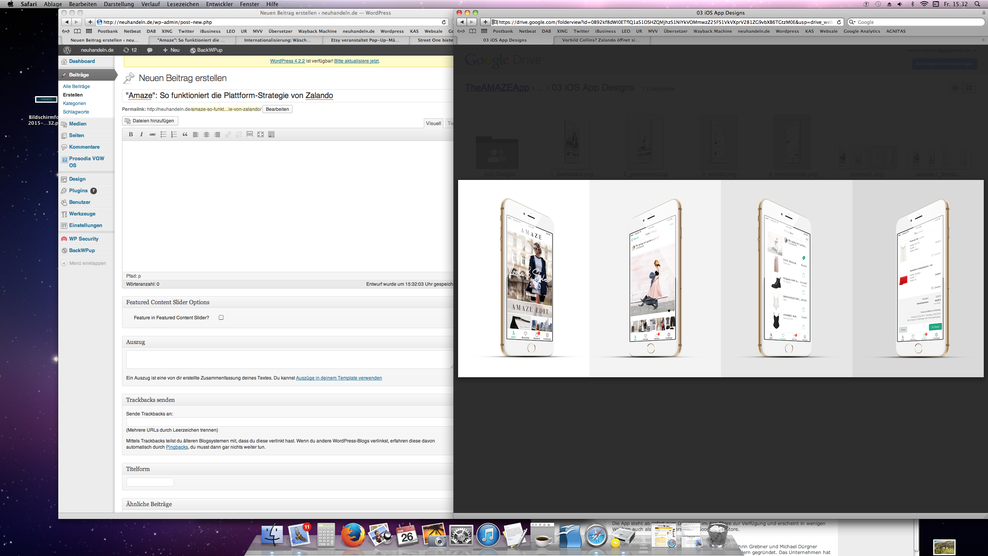This screenshot has width=988, height=556.
Task: Insert a numbered list in the editor
Action: click(174, 134)
